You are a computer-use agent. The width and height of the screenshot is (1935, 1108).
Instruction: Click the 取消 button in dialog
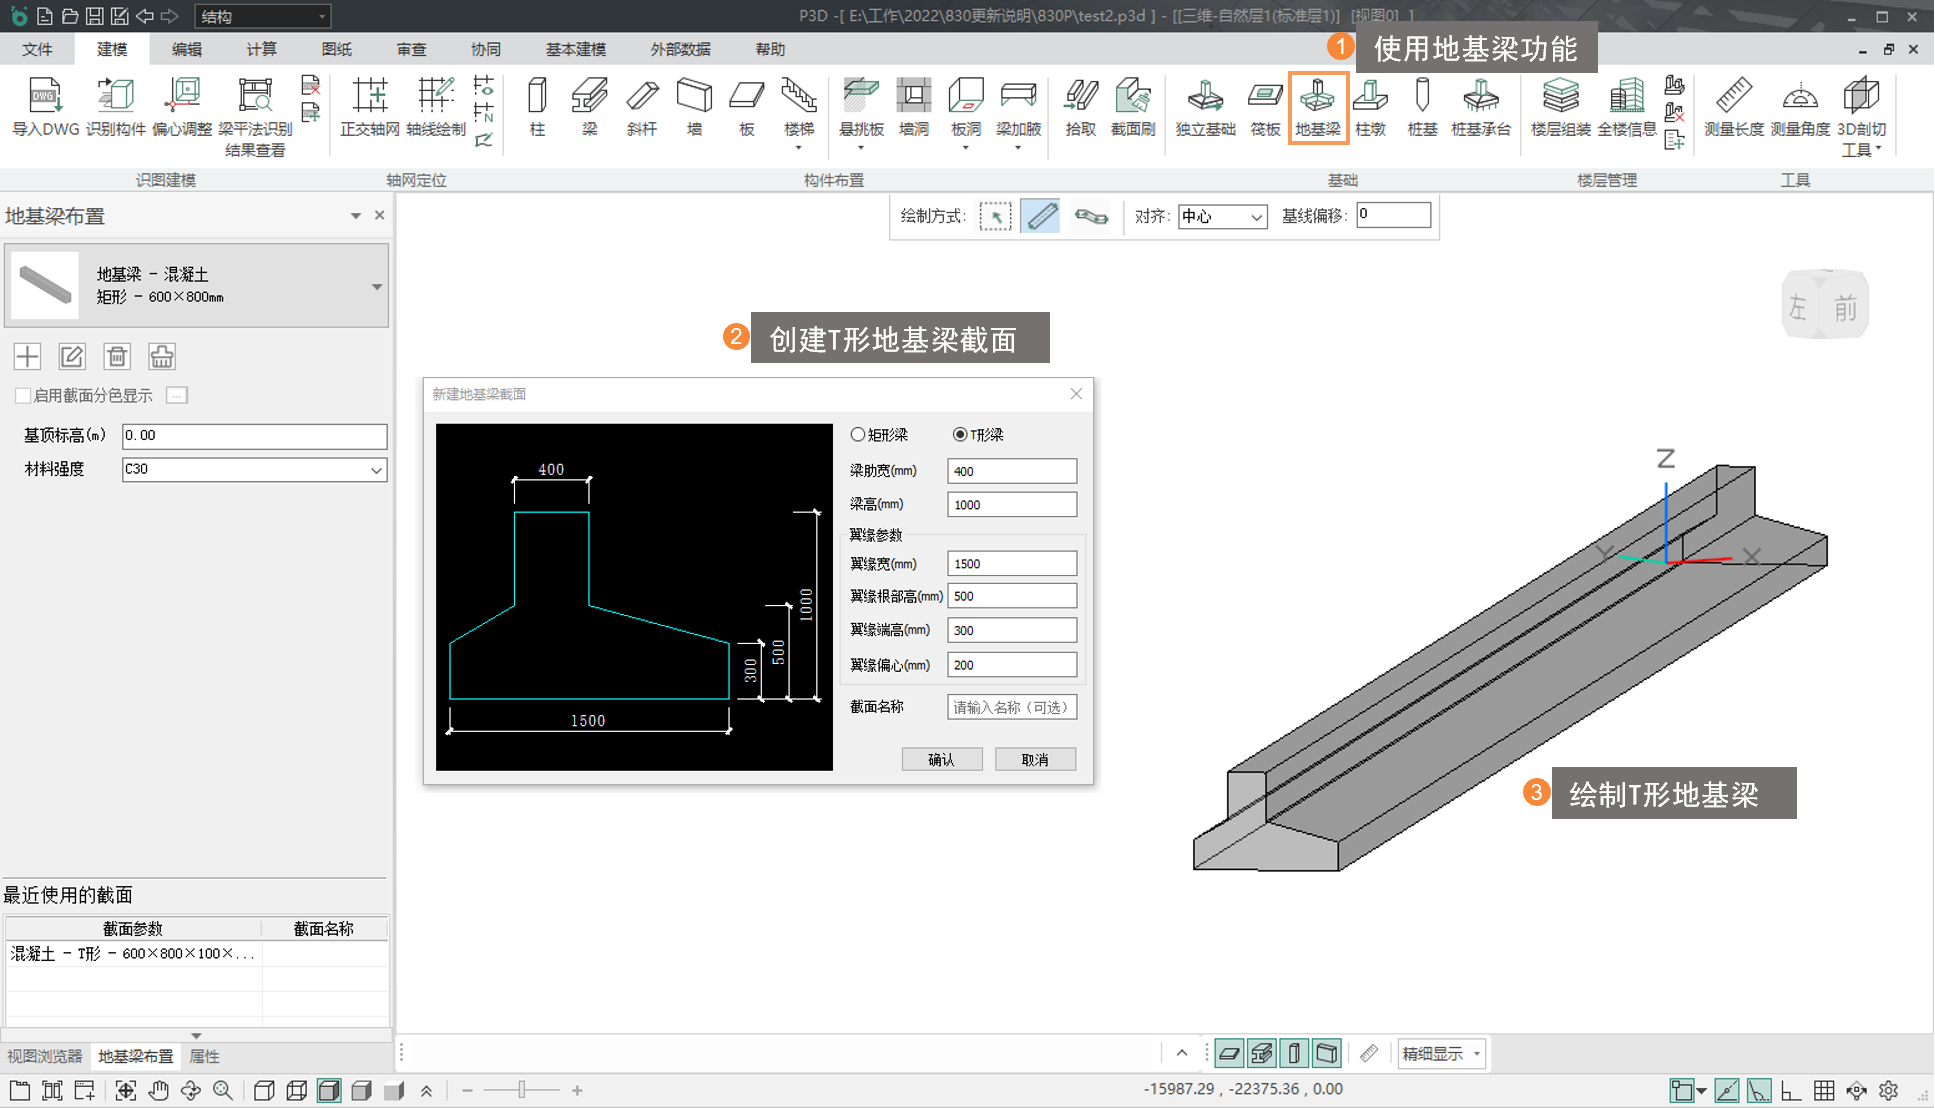(x=1035, y=760)
